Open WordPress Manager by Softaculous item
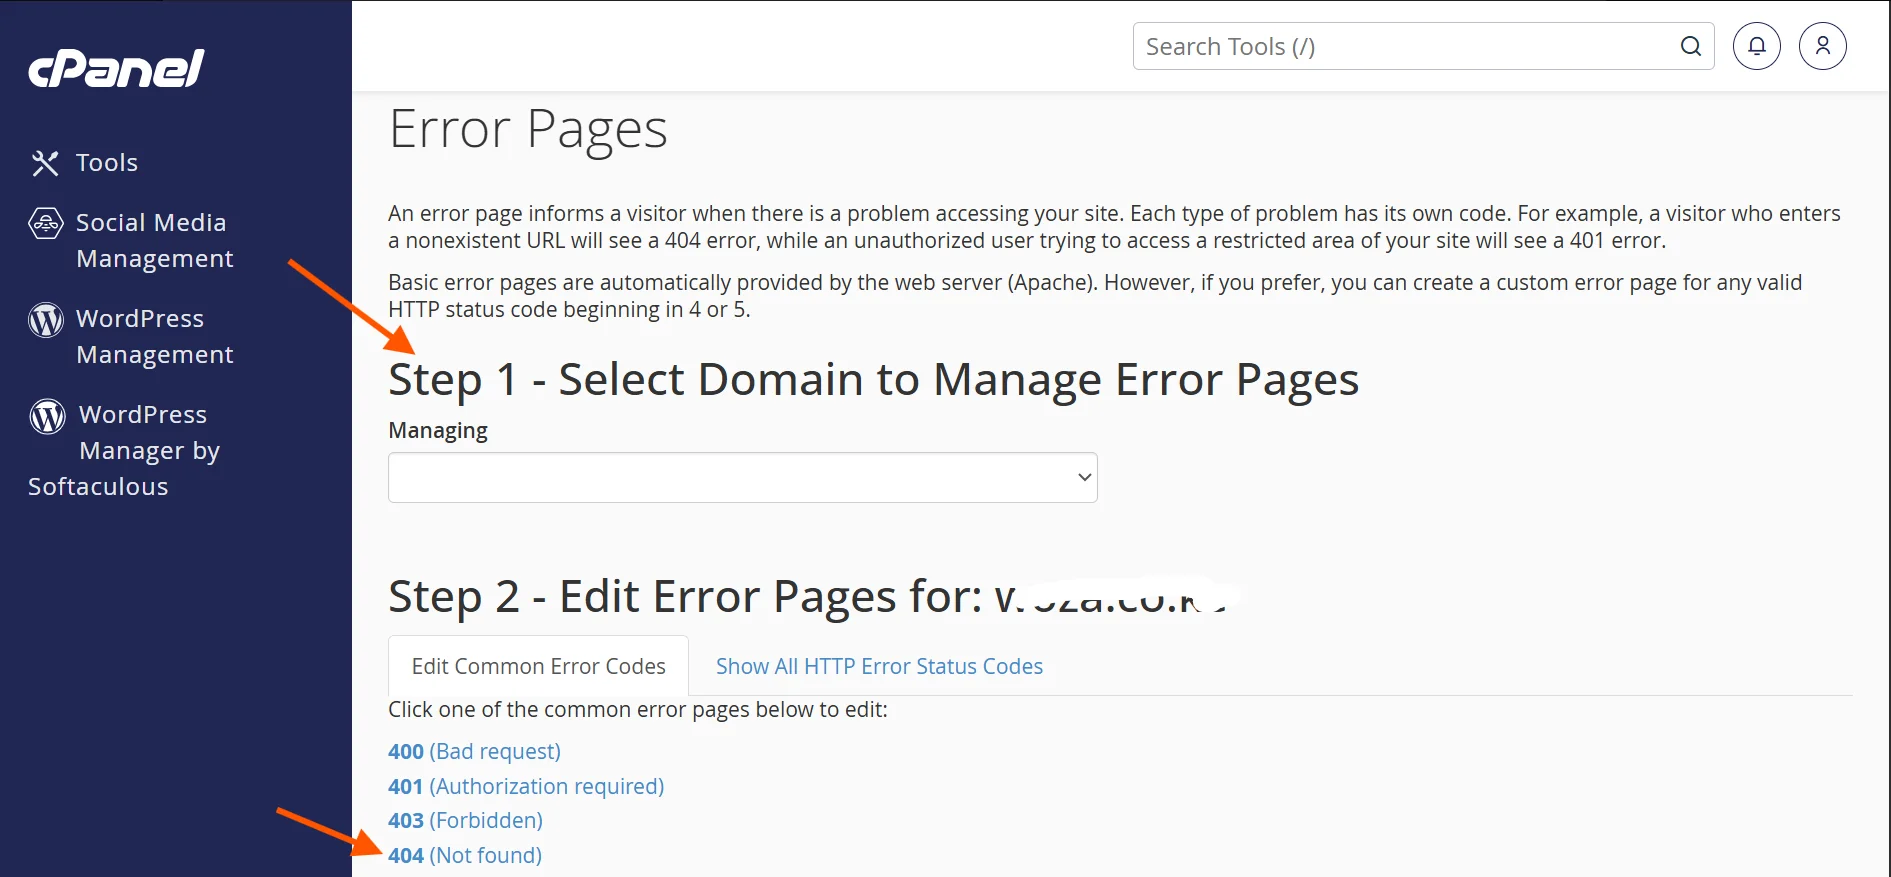This screenshot has width=1891, height=877. pyautogui.click(x=124, y=450)
